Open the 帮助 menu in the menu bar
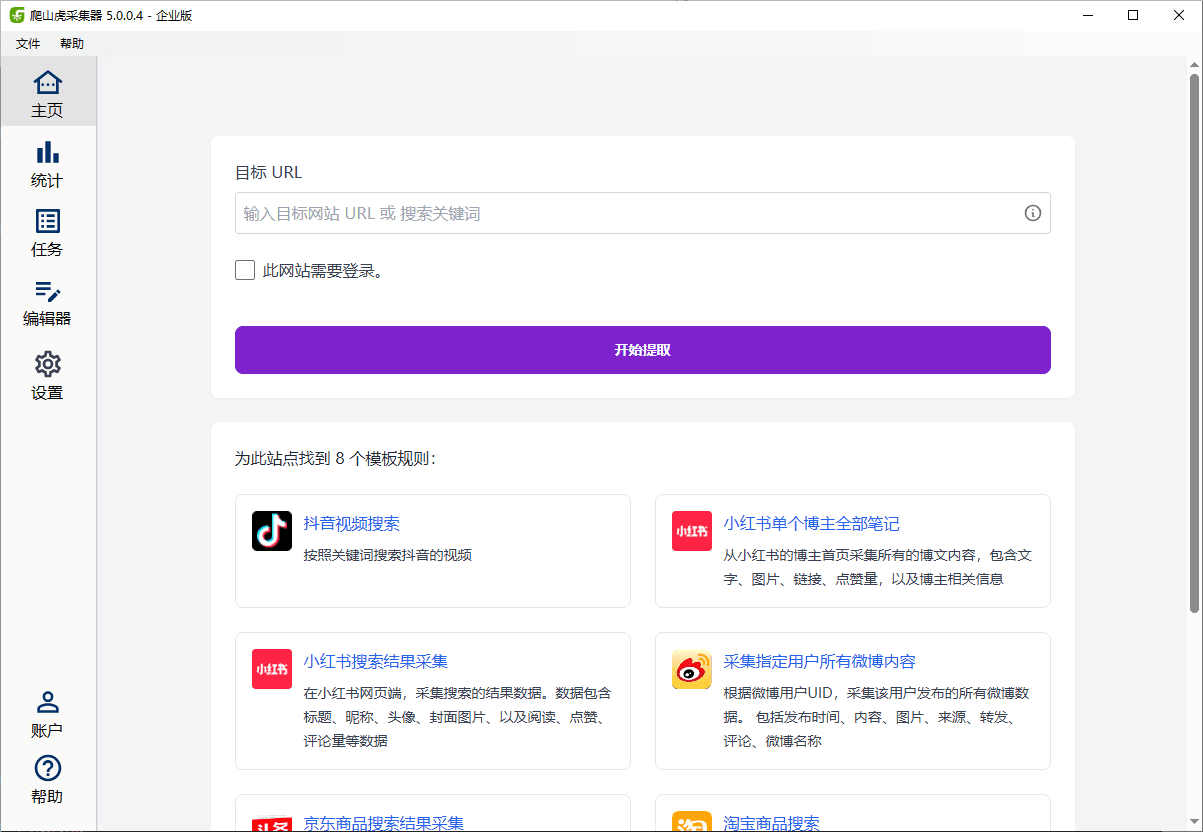The width and height of the screenshot is (1203, 832). (72, 44)
